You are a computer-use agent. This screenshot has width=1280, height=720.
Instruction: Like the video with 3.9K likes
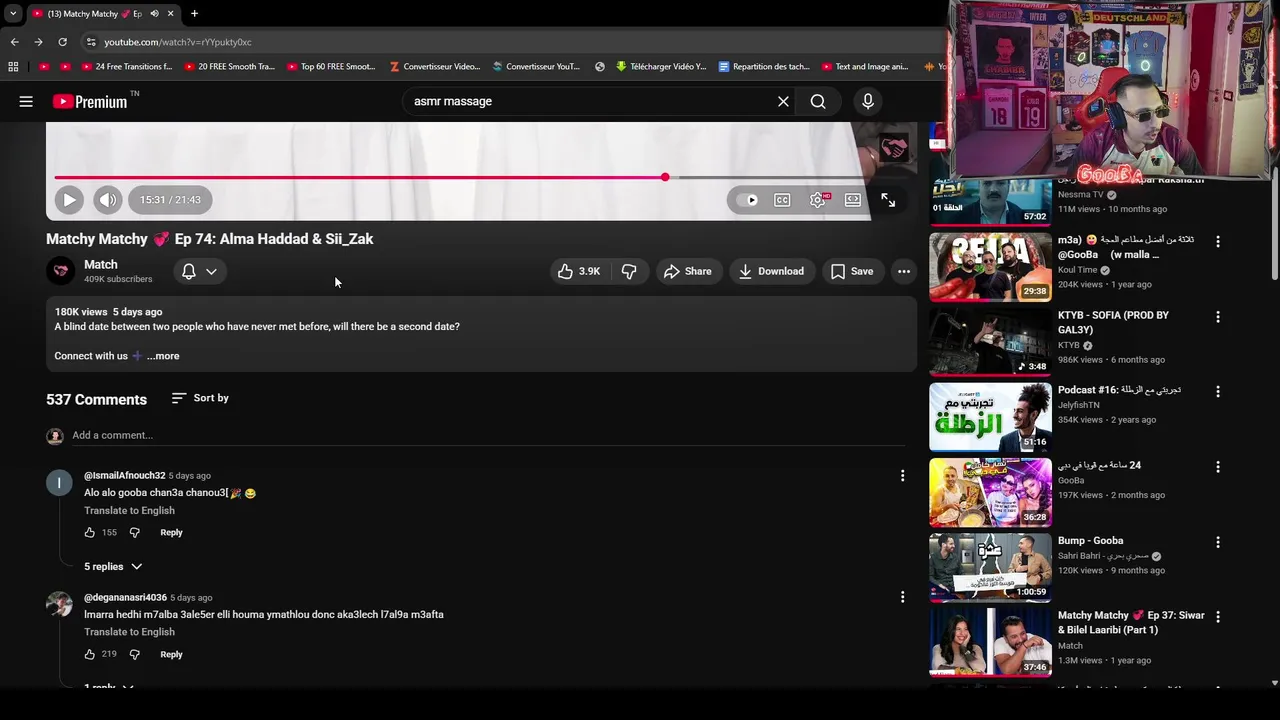pos(579,271)
